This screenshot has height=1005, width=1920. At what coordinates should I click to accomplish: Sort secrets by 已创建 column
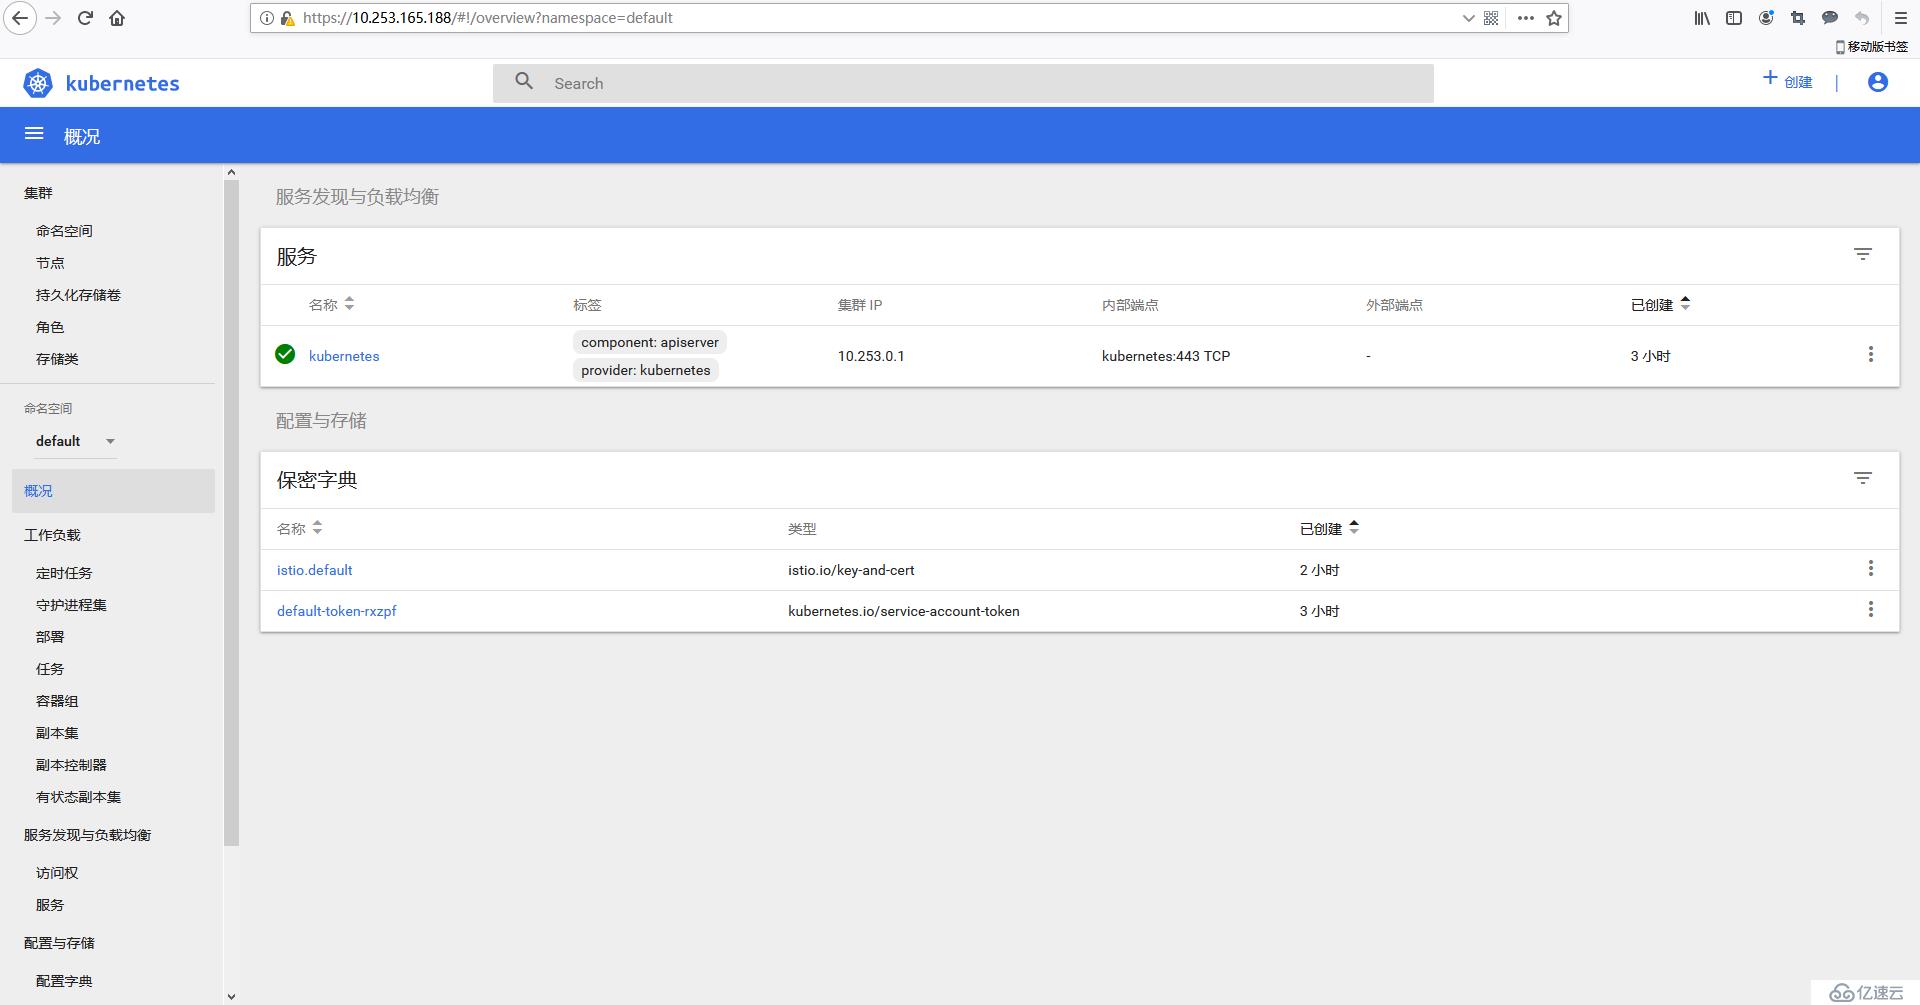click(1330, 529)
